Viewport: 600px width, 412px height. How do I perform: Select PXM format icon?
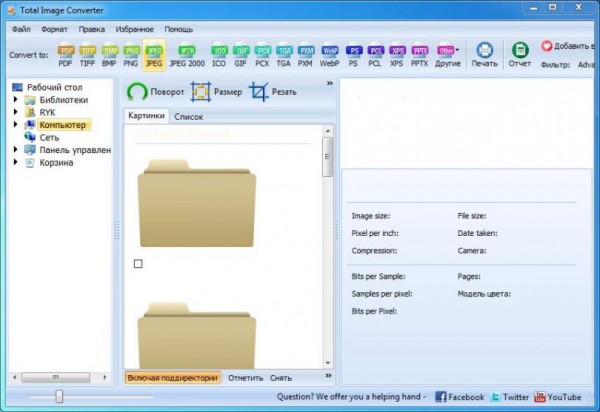pyautogui.click(x=305, y=55)
